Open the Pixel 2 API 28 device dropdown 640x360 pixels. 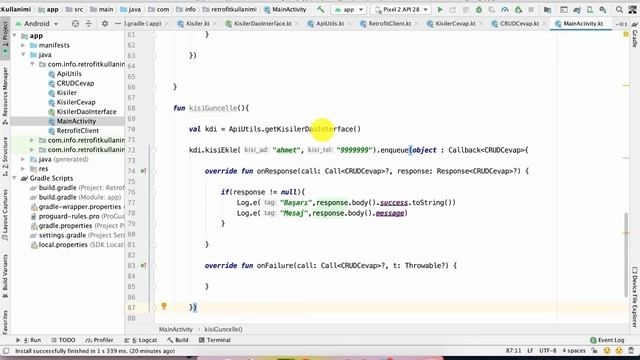coord(401,9)
